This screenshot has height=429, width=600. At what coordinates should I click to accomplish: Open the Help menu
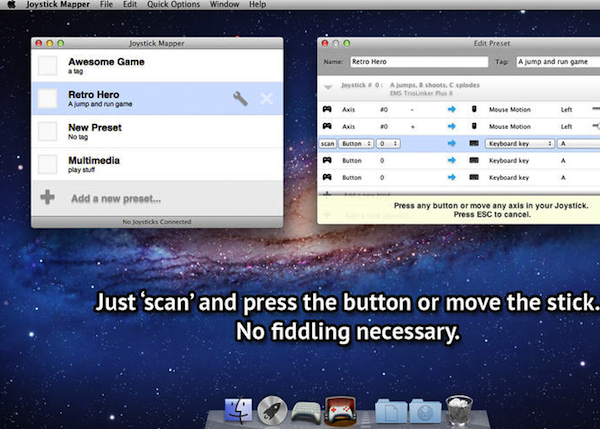pyautogui.click(x=258, y=5)
